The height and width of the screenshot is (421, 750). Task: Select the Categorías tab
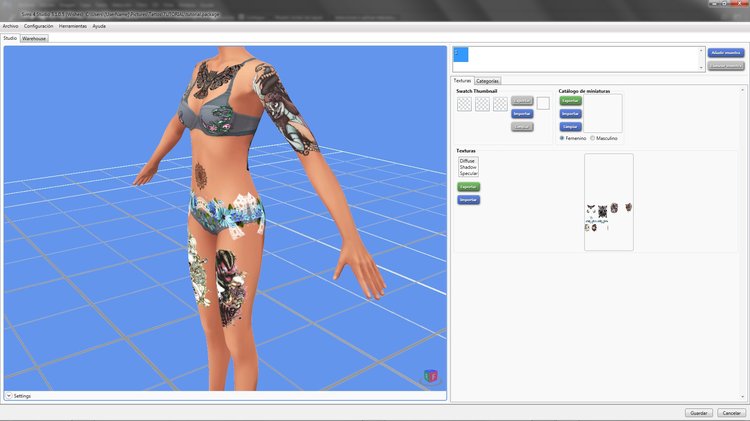pyautogui.click(x=487, y=81)
